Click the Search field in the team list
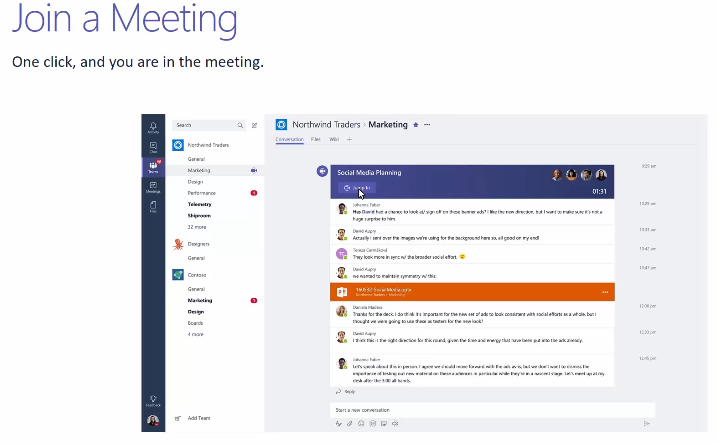The height and width of the screenshot is (444, 717). click(205, 125)
